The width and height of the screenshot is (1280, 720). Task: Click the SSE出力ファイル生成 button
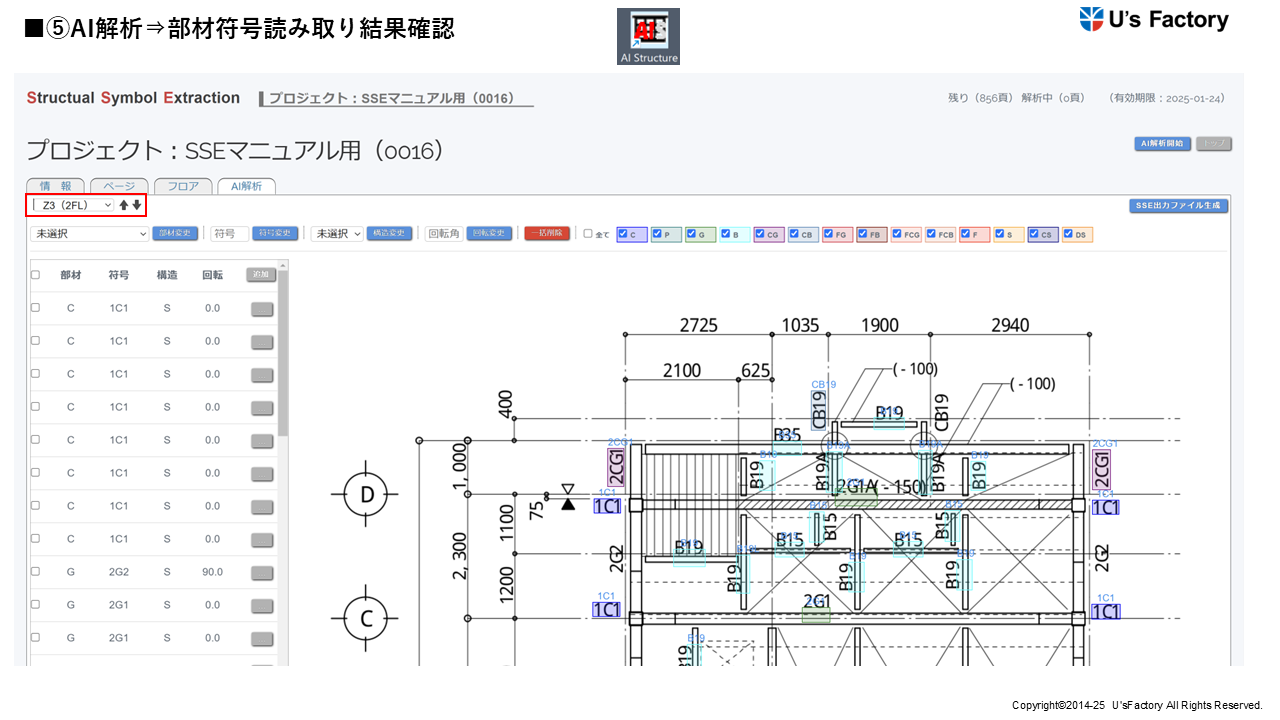pyautogui.click(x=1178, y=206)
